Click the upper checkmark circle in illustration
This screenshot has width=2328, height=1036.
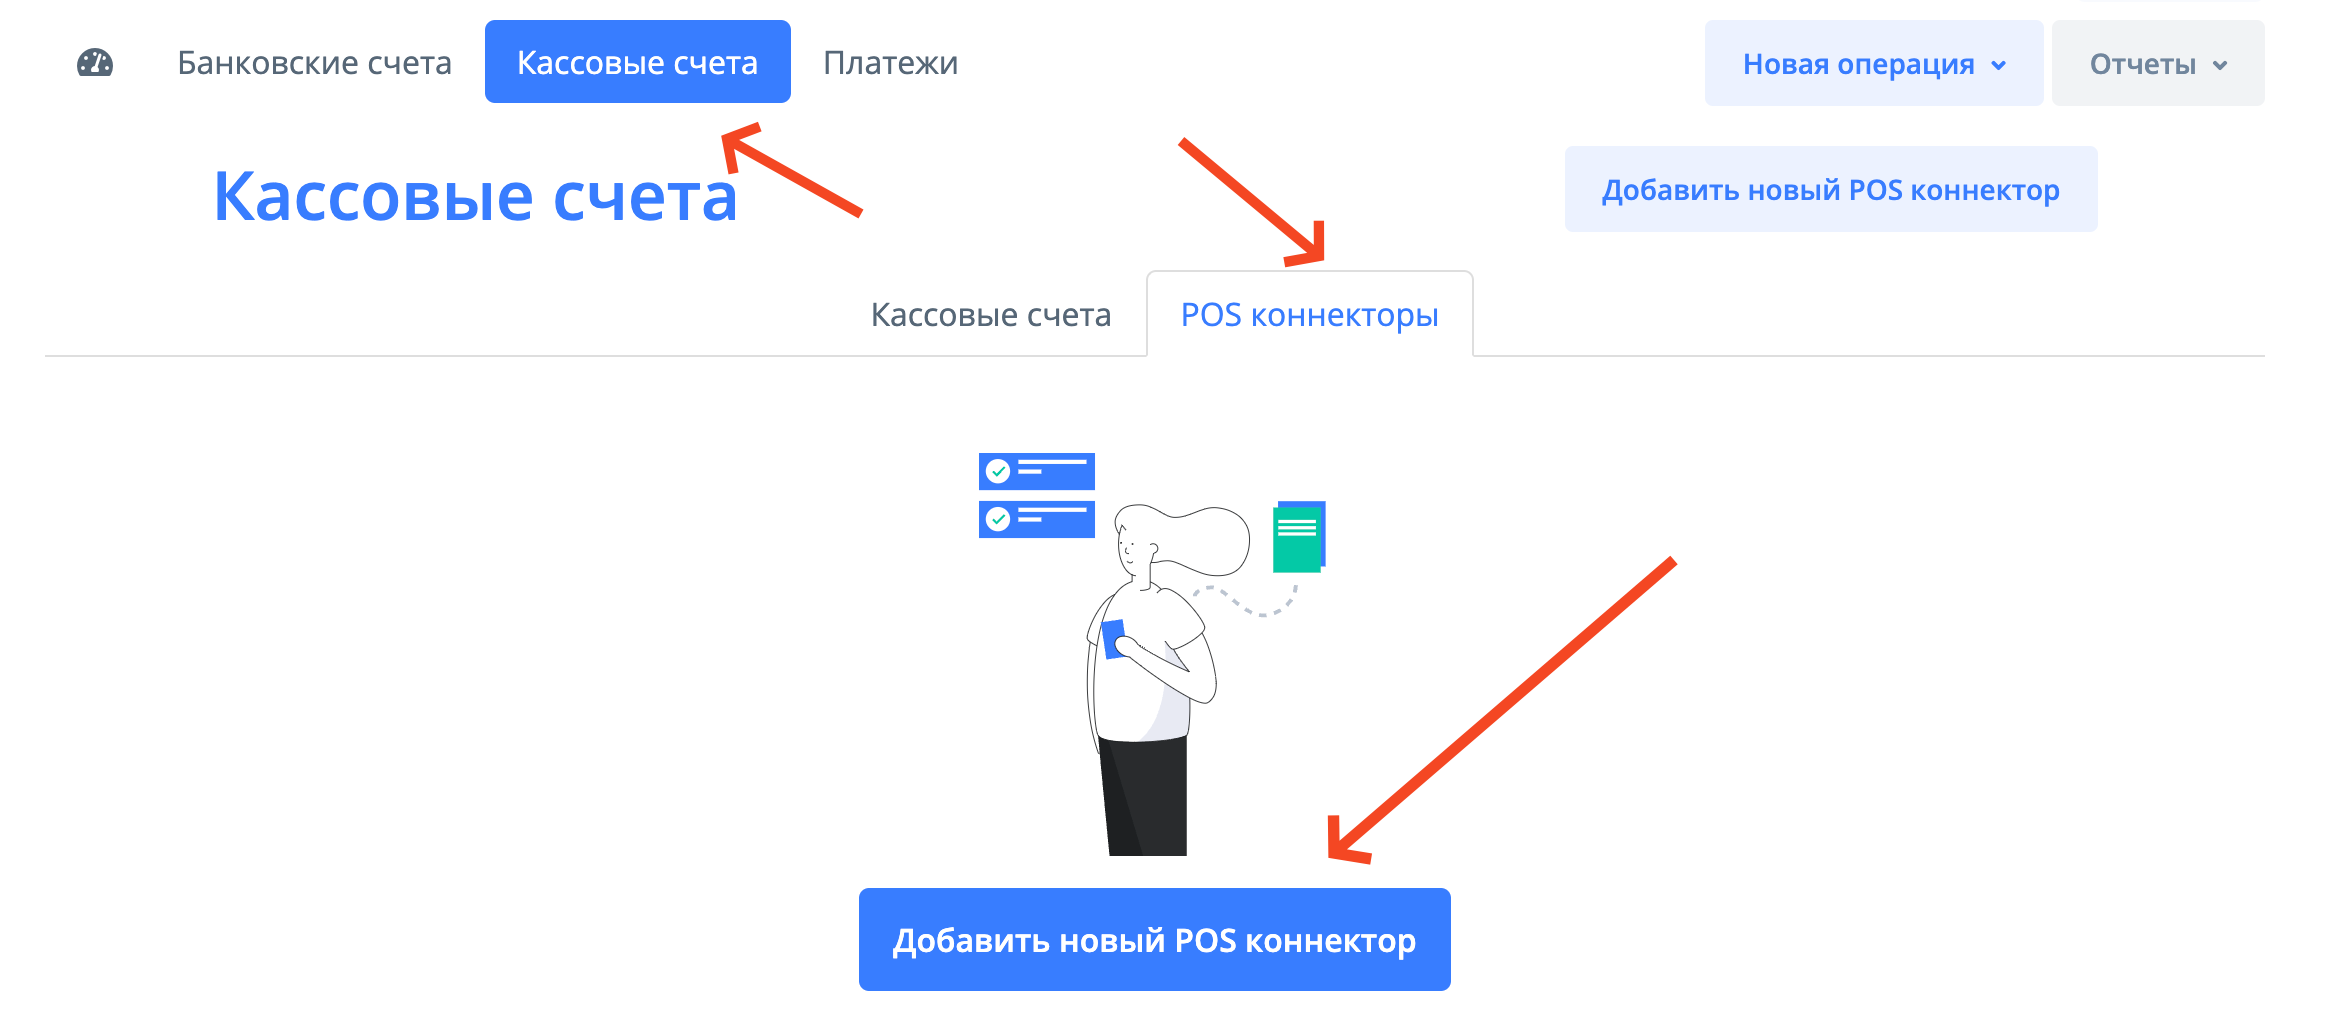tap(998, 471)
